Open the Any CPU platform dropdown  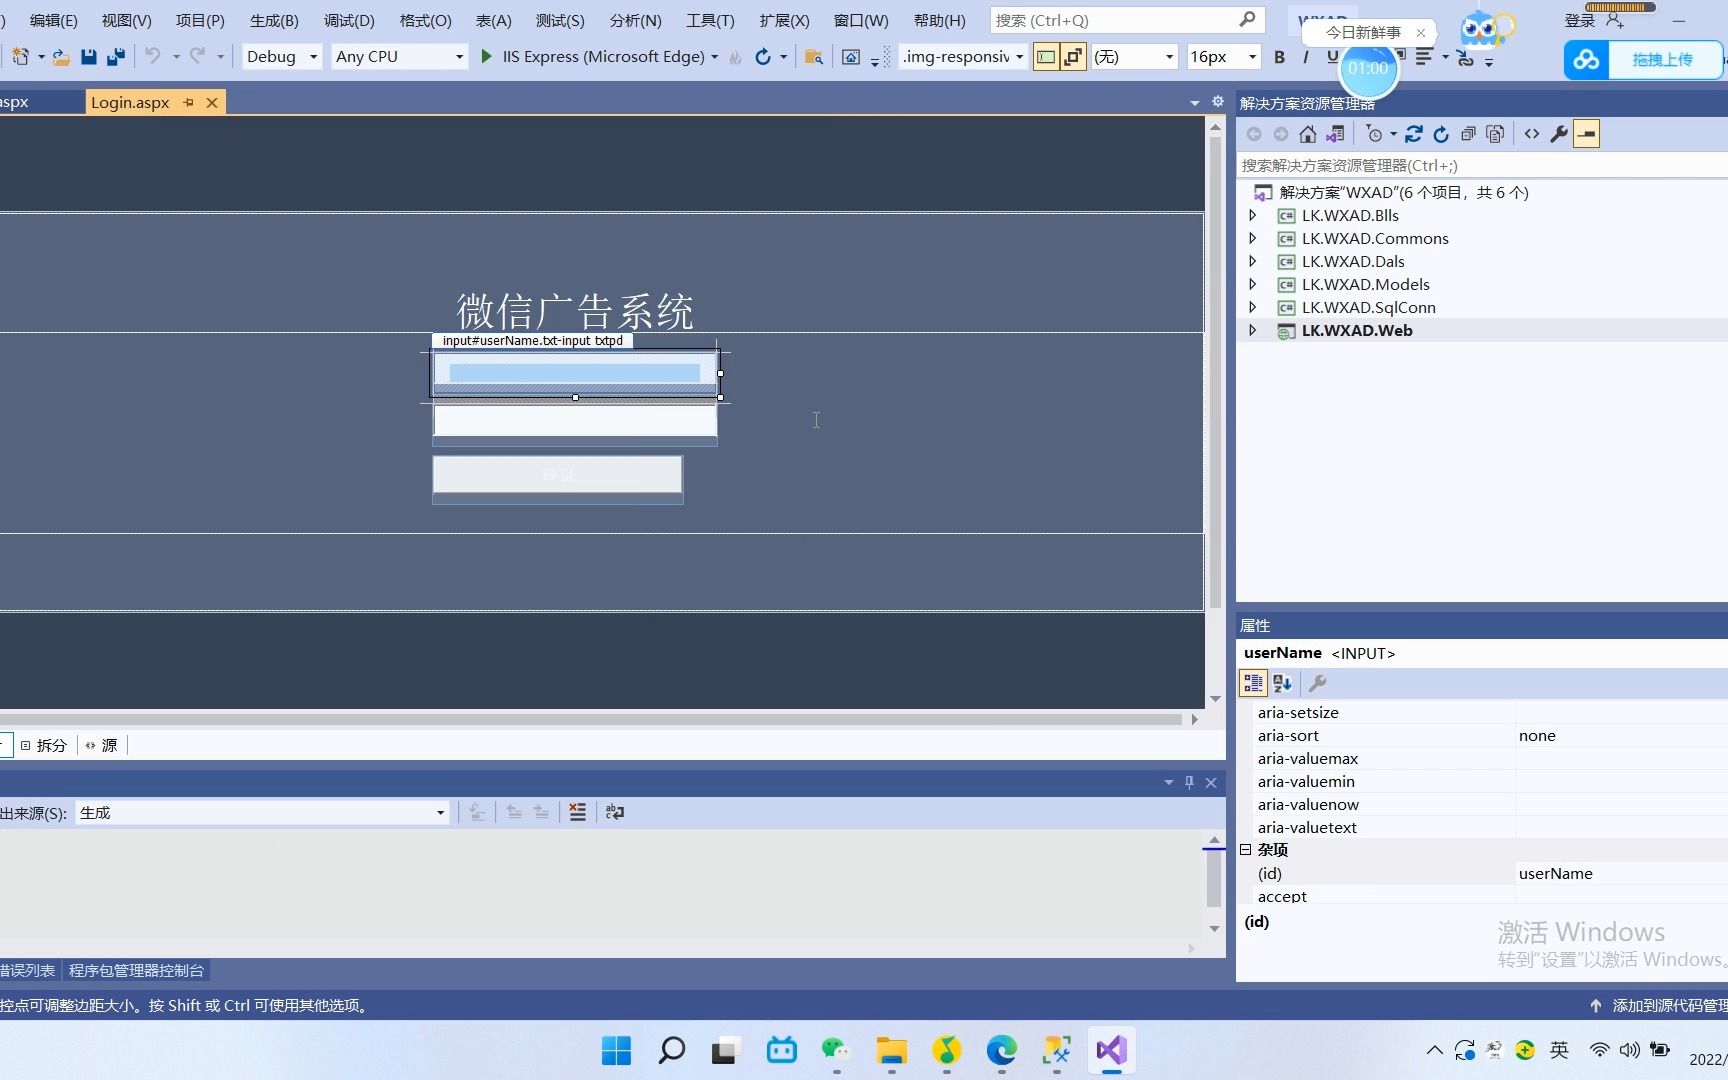[x=400, y=56]
